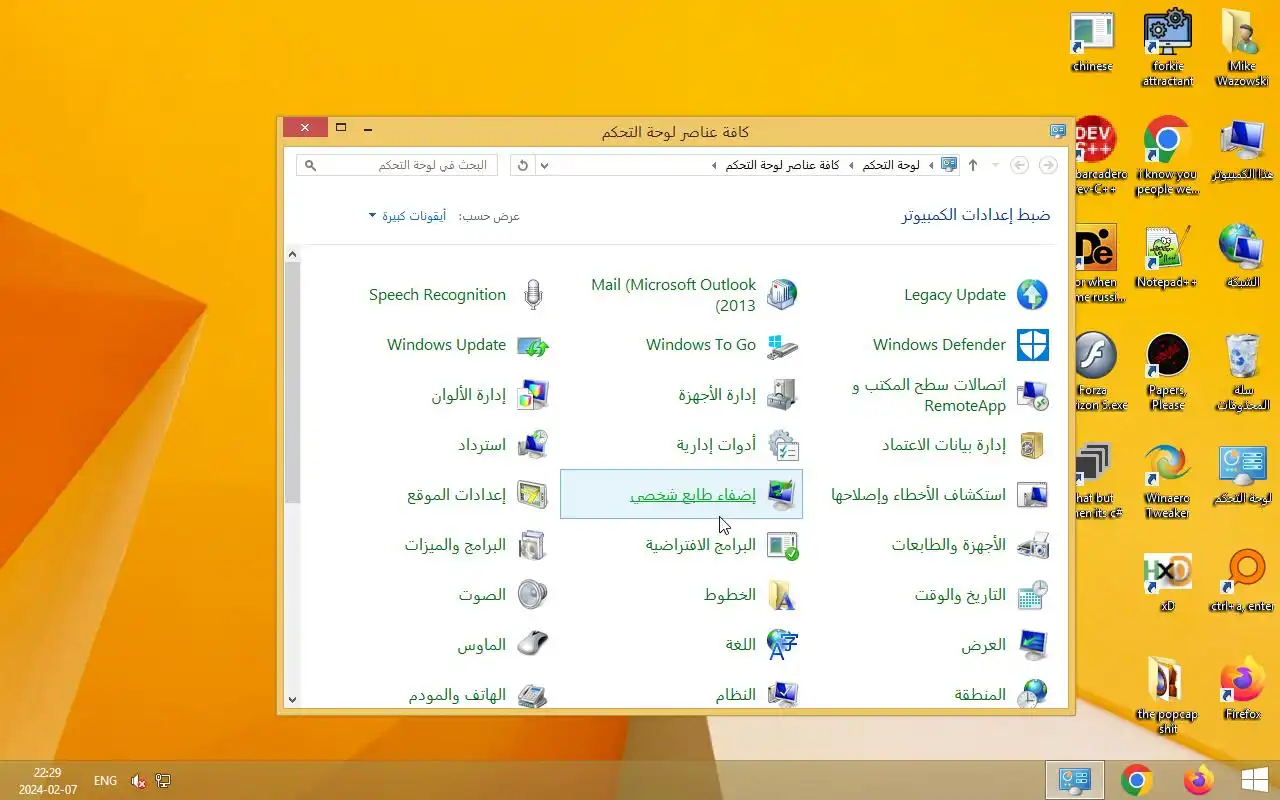Click the Date and Time (التاريخ والوقت) link
This screenshot has width=1280, height=800.
960,595
